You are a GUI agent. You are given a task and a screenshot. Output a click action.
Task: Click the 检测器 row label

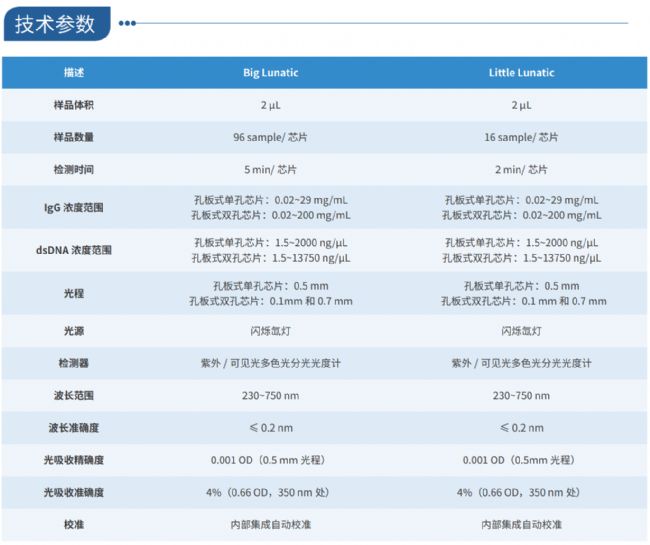coord(74,363)
